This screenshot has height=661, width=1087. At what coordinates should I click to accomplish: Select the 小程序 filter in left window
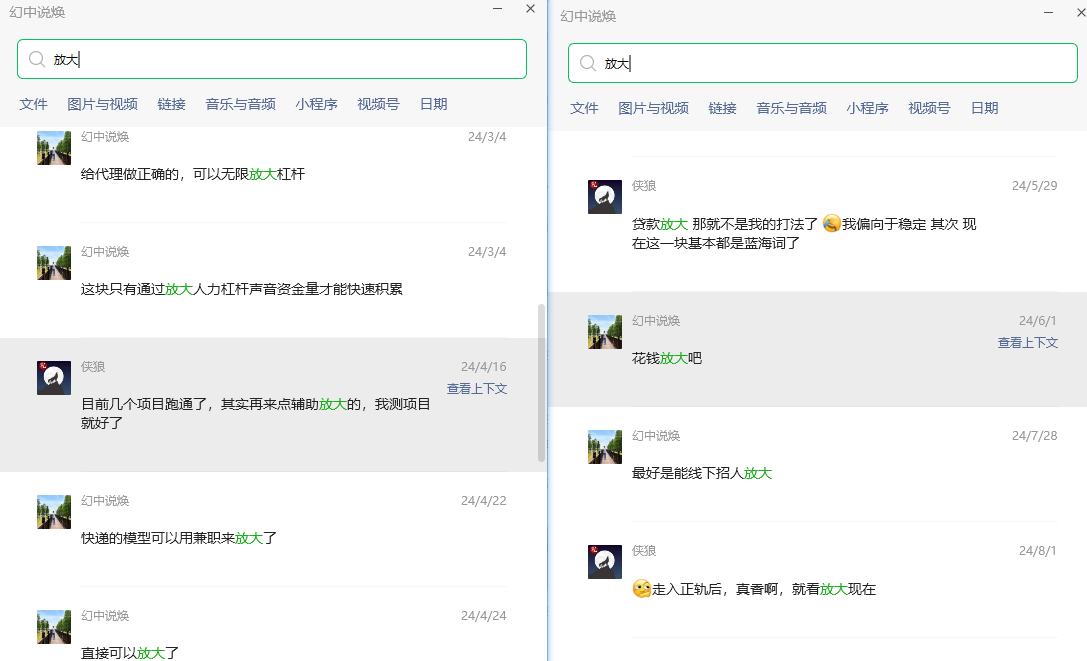pos(316,103)
